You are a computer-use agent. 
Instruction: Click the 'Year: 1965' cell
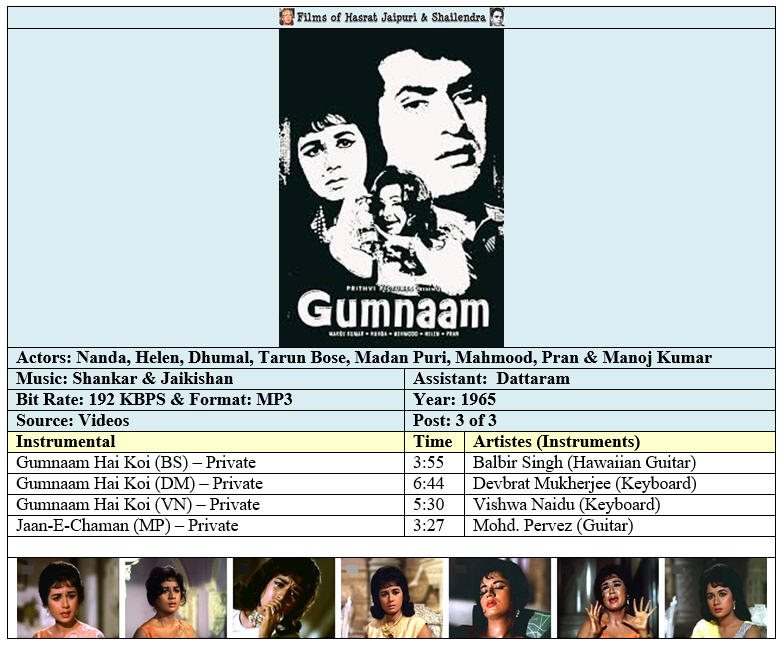click(x=590, y=400)
